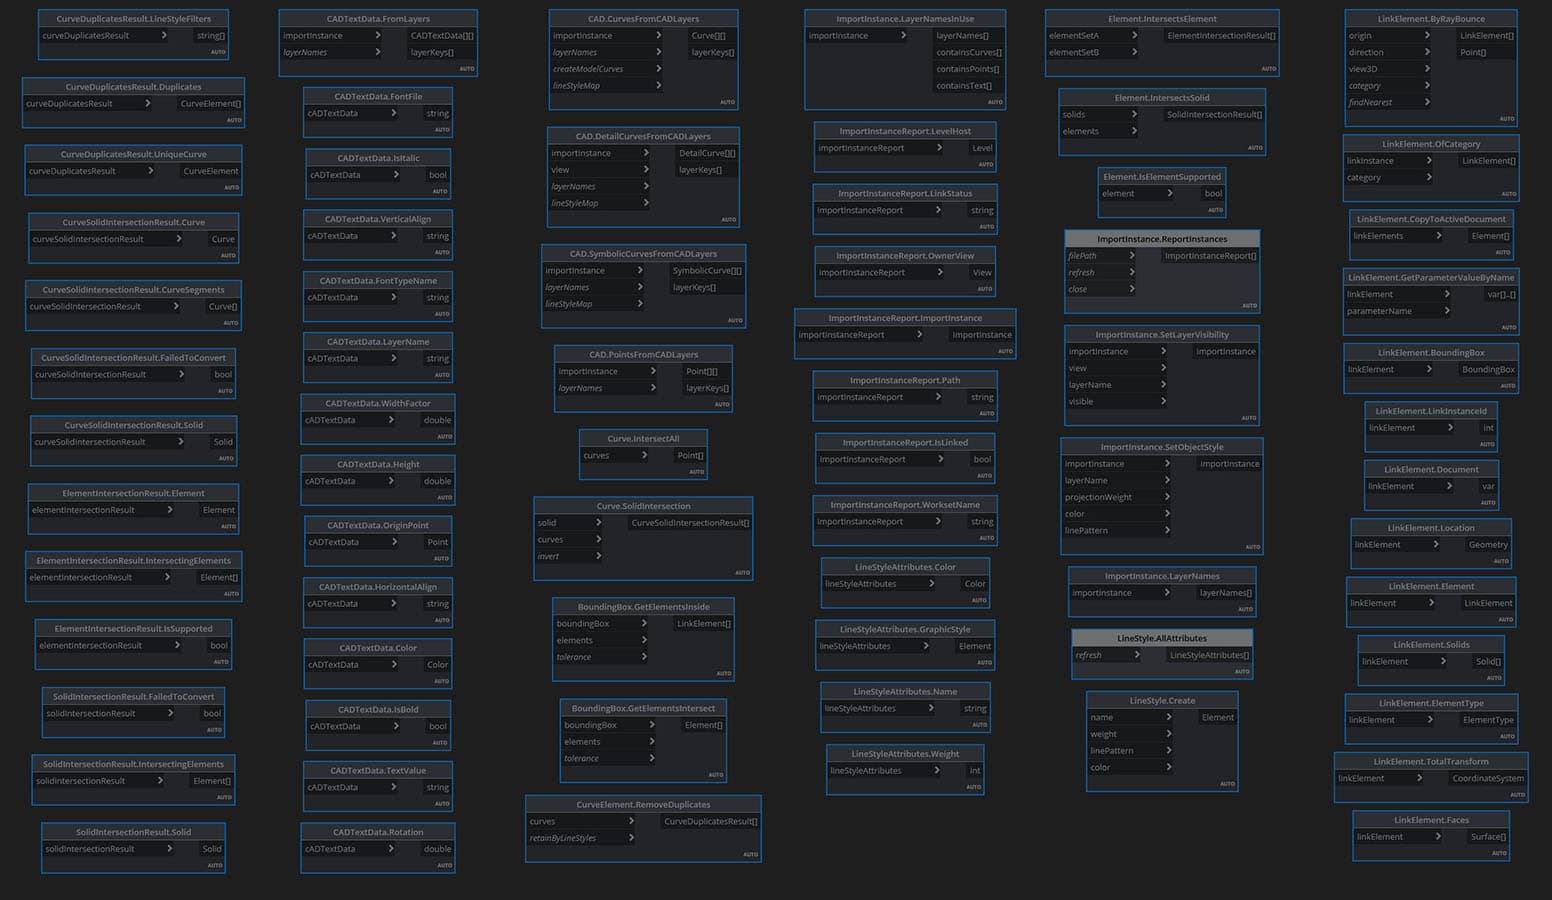
Task: Select the Element.IntersectsElement node header
Action: (1161, 17)
